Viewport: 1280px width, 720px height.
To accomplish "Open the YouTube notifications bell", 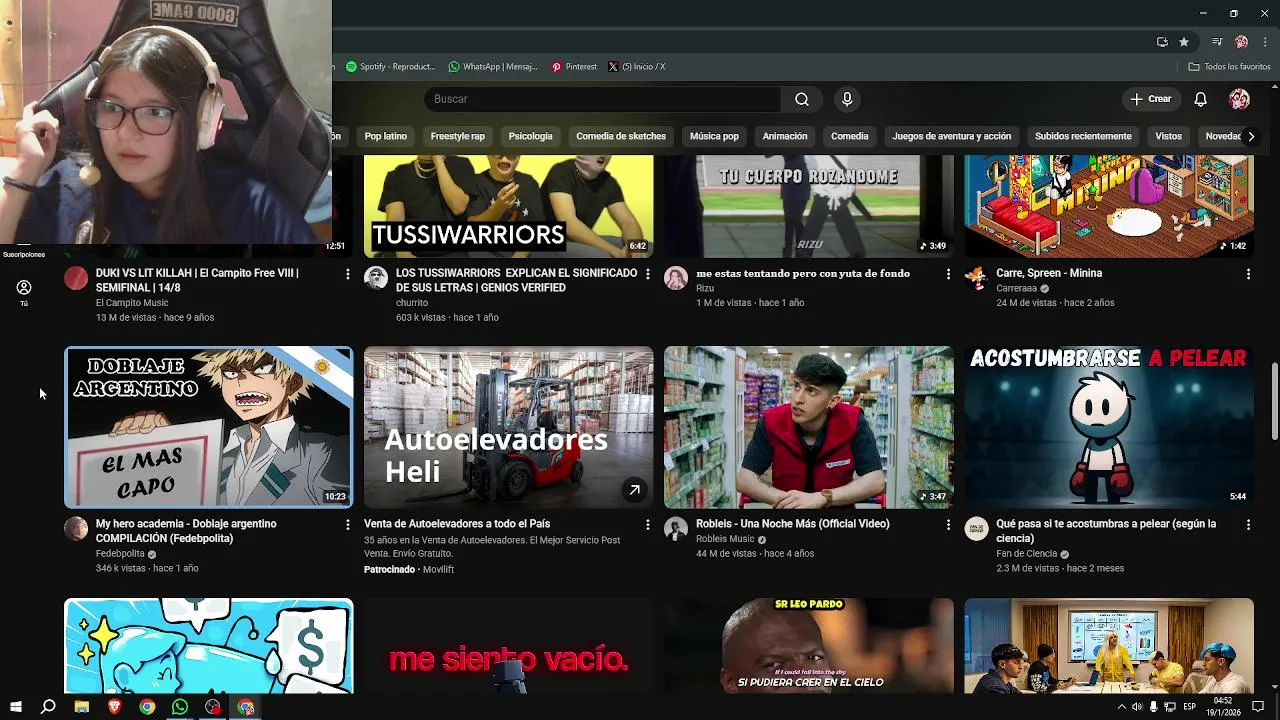I will pyautogui.click(x=1201, y=99).
